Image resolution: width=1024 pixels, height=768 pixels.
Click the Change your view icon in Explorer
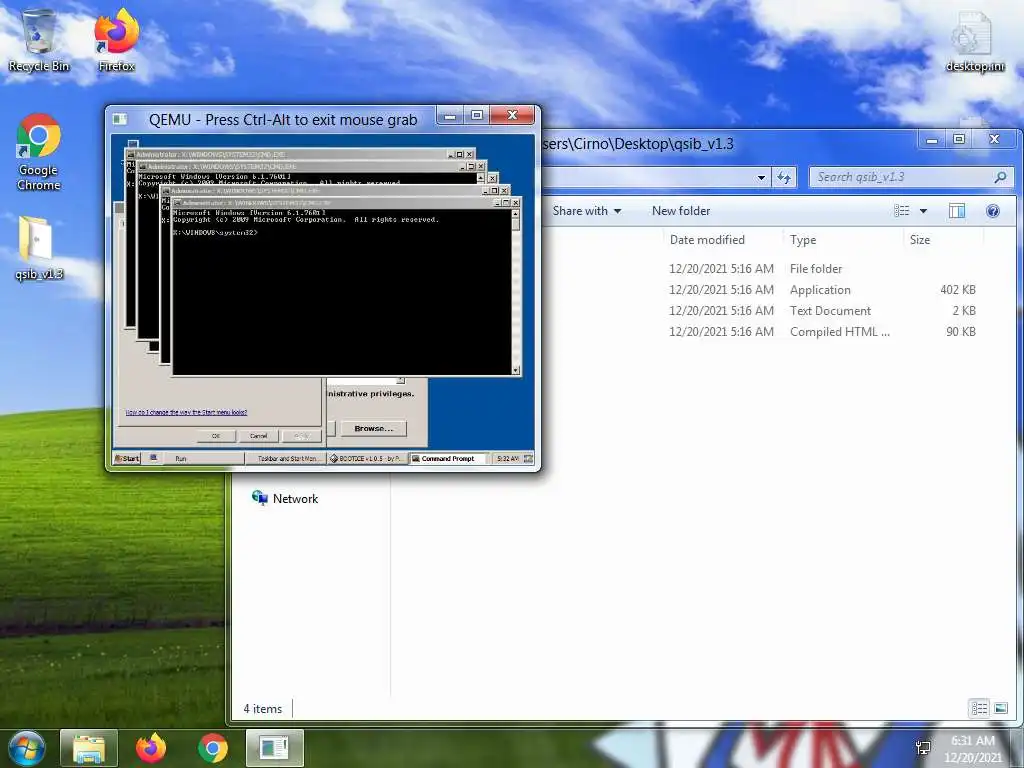click(x=902, y=210)
